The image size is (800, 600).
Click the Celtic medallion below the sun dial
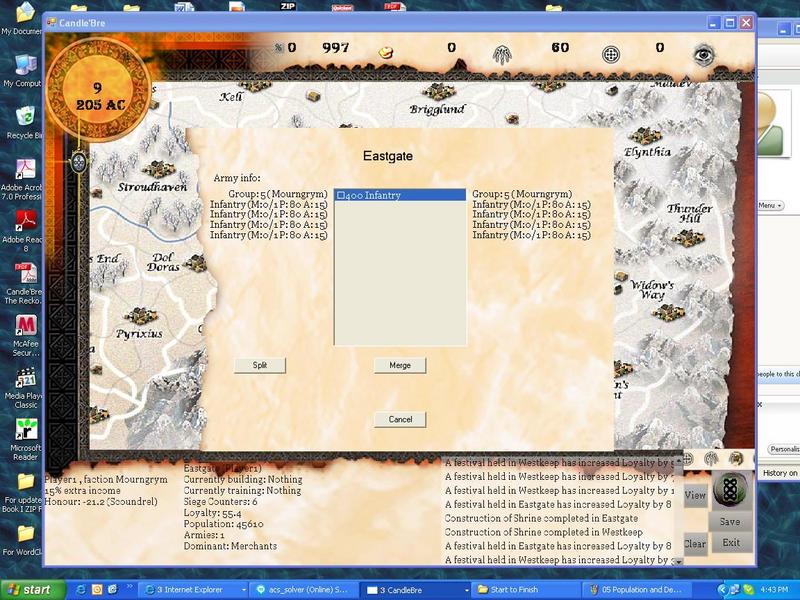point(79,163)
